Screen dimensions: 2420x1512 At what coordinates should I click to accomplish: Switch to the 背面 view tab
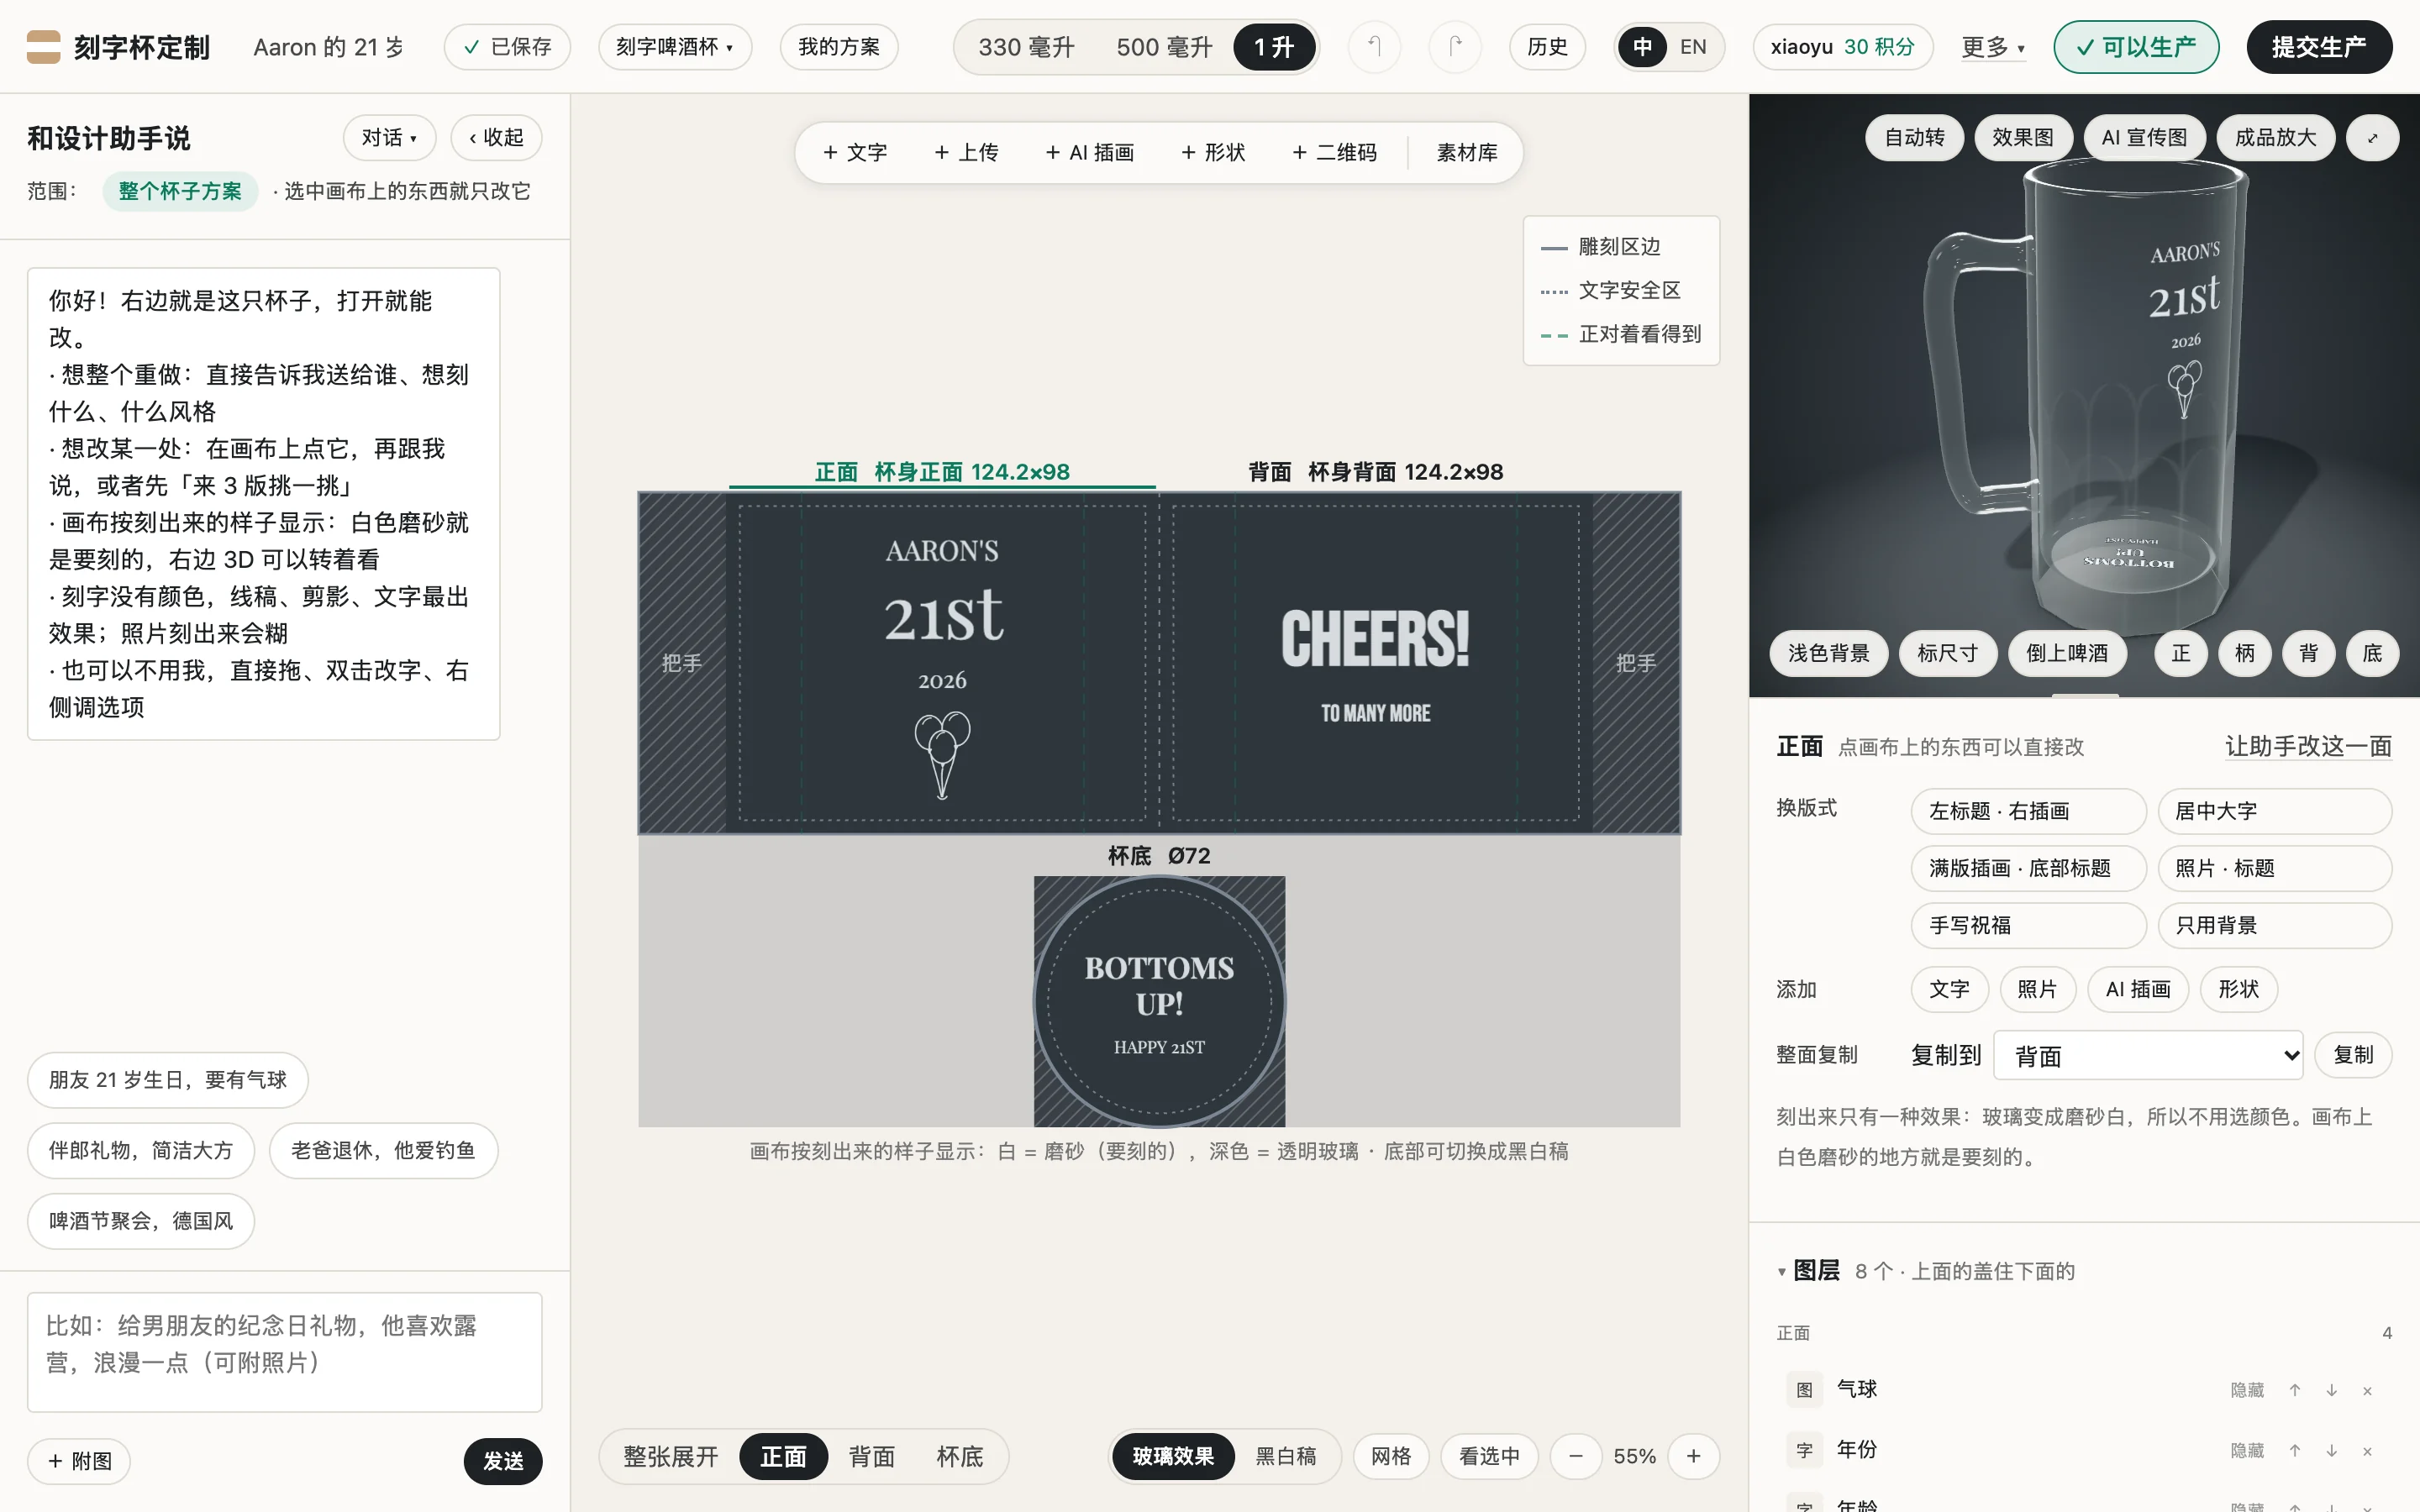click(x=871, y=1456)
